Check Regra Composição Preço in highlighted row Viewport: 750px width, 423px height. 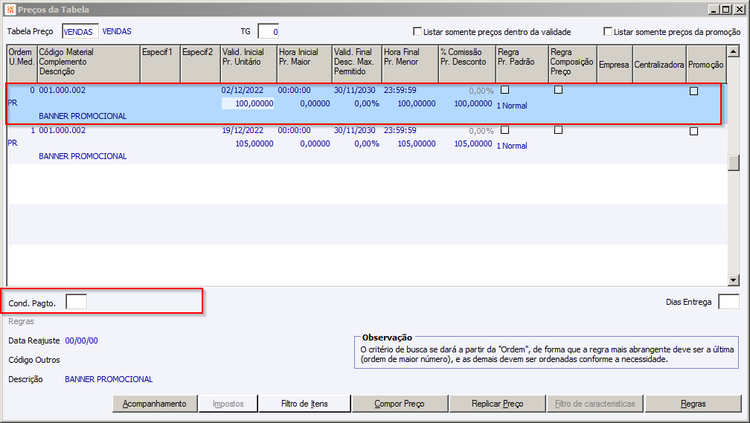pyautogui.click(x=558, y=90)
